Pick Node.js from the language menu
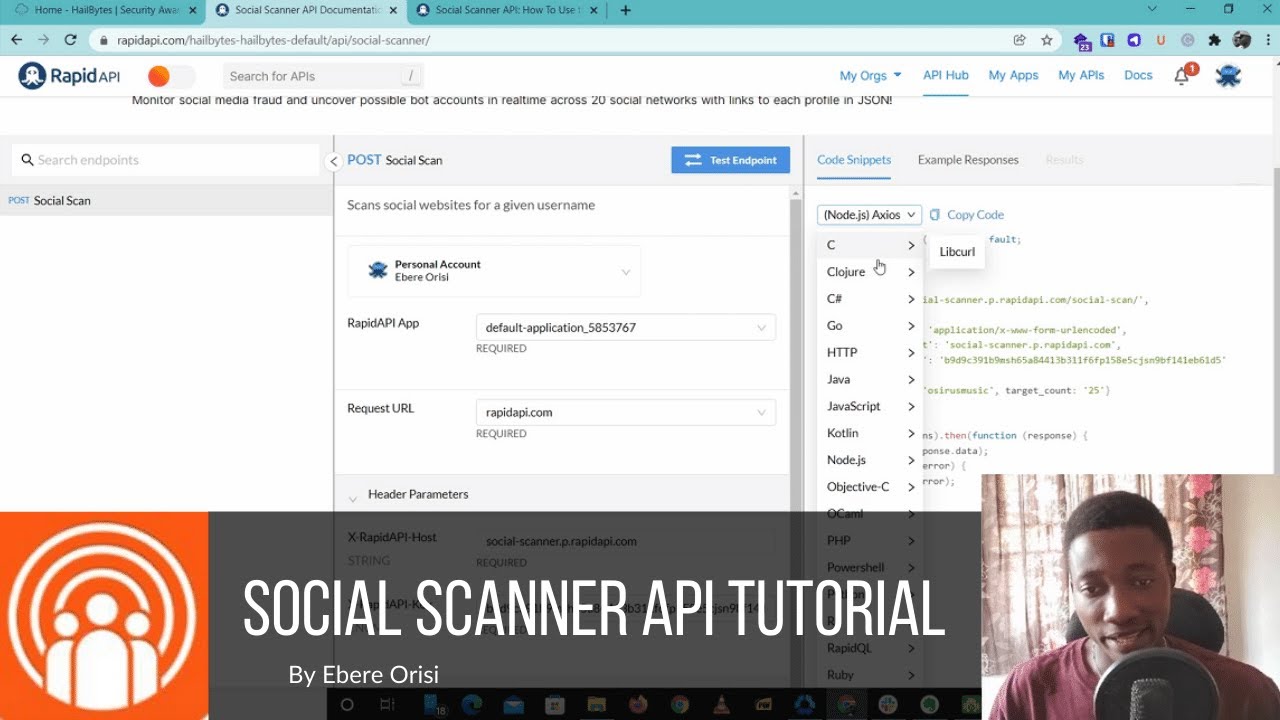This screenshot has width=1280, height=720. (869, 460)
